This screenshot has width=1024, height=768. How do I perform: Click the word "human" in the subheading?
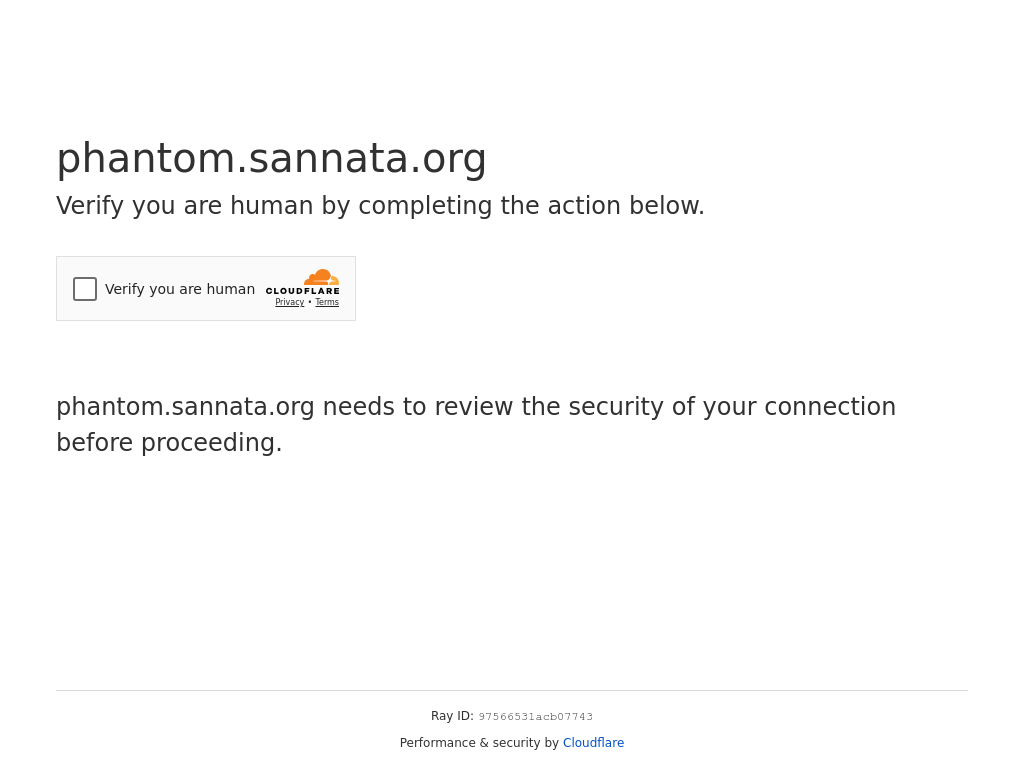[272, 206]
